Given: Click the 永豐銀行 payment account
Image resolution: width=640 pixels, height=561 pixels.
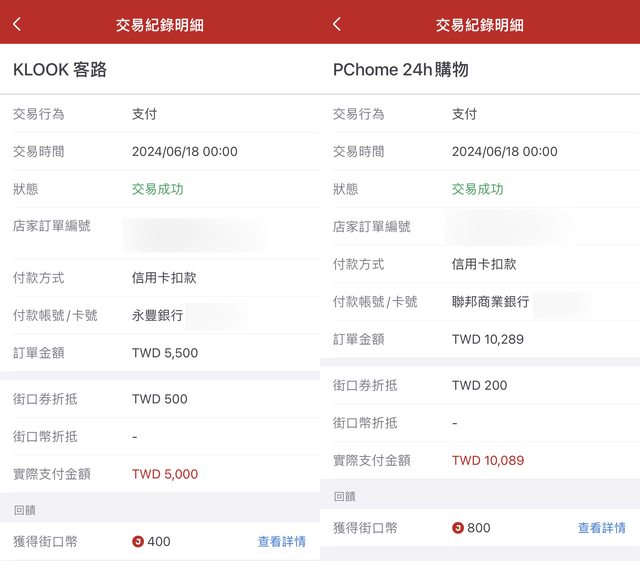Looking at the screenshot, I should [158, 315].
